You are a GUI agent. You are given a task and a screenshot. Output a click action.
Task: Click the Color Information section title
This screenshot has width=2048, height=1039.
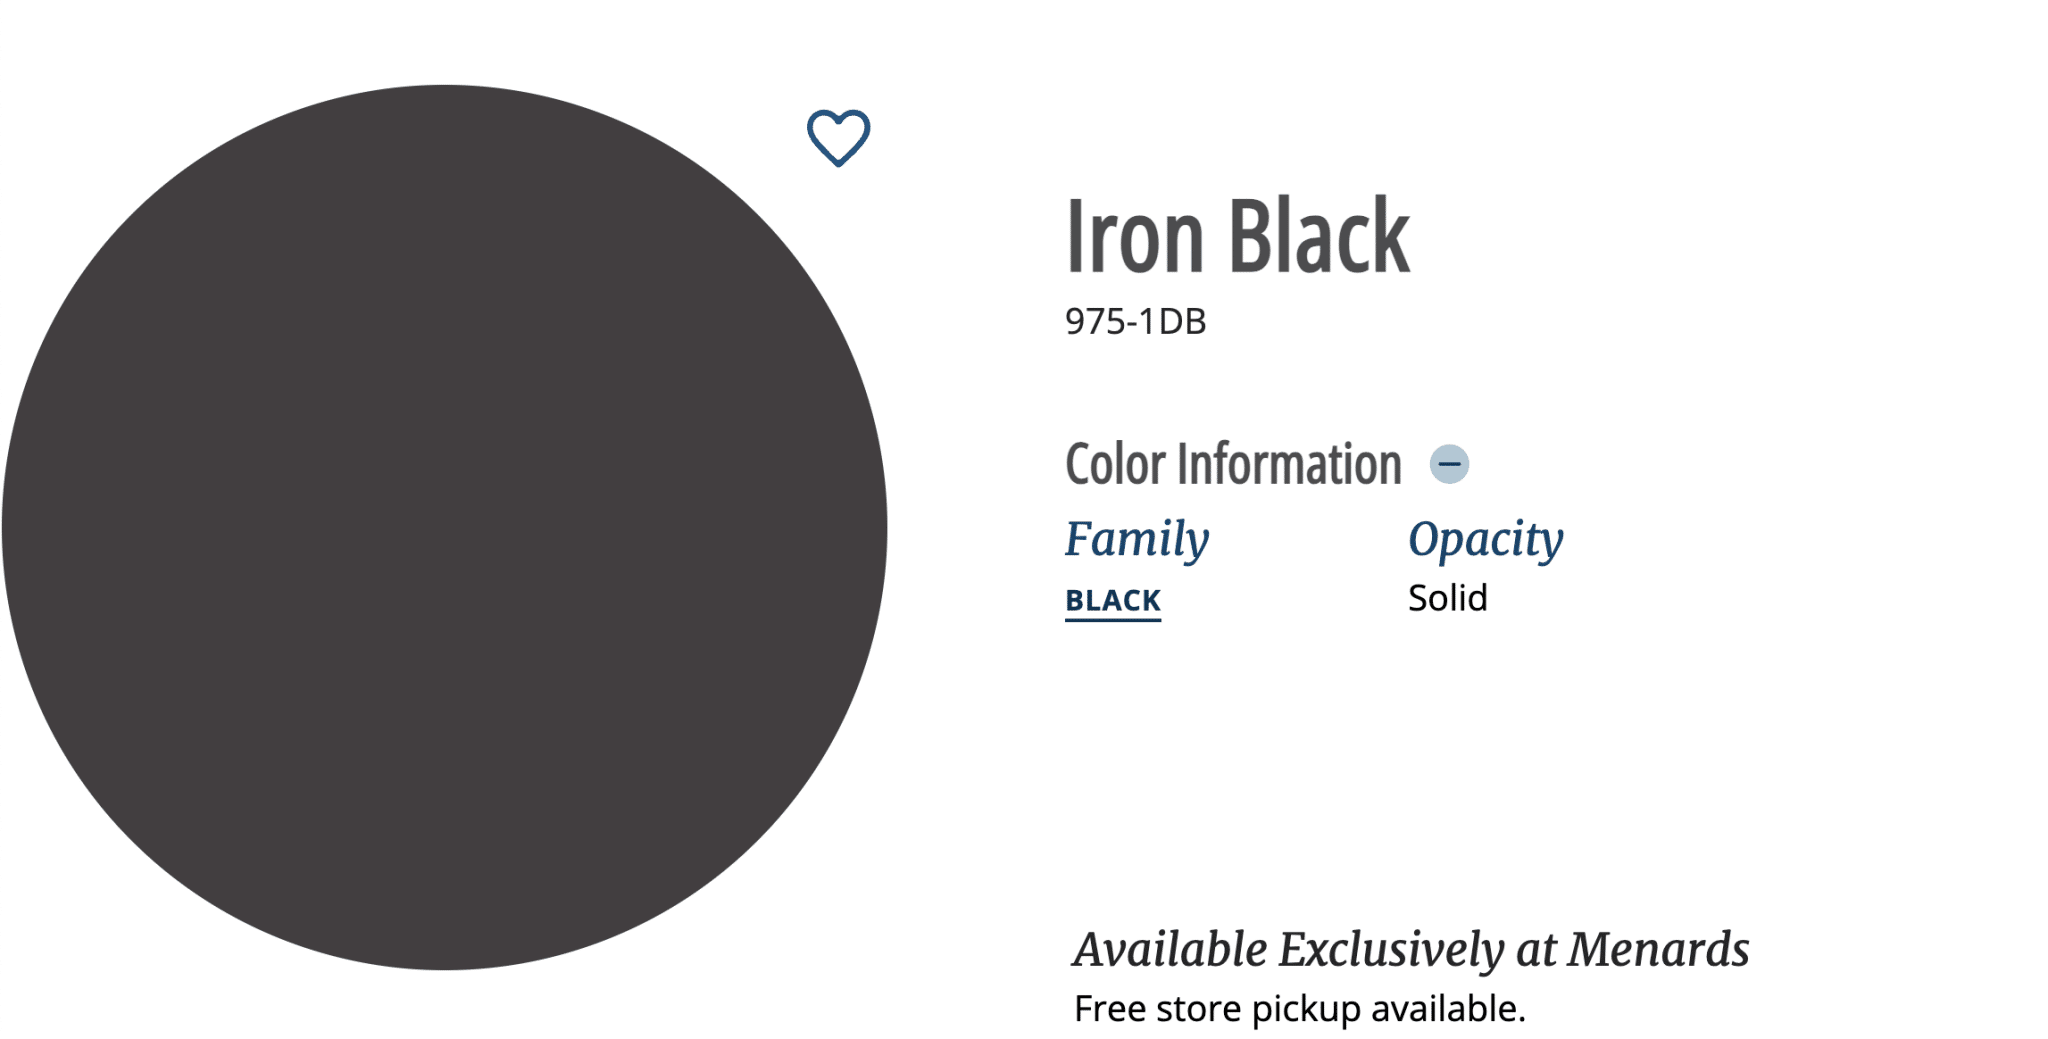tap(1232, 465)
